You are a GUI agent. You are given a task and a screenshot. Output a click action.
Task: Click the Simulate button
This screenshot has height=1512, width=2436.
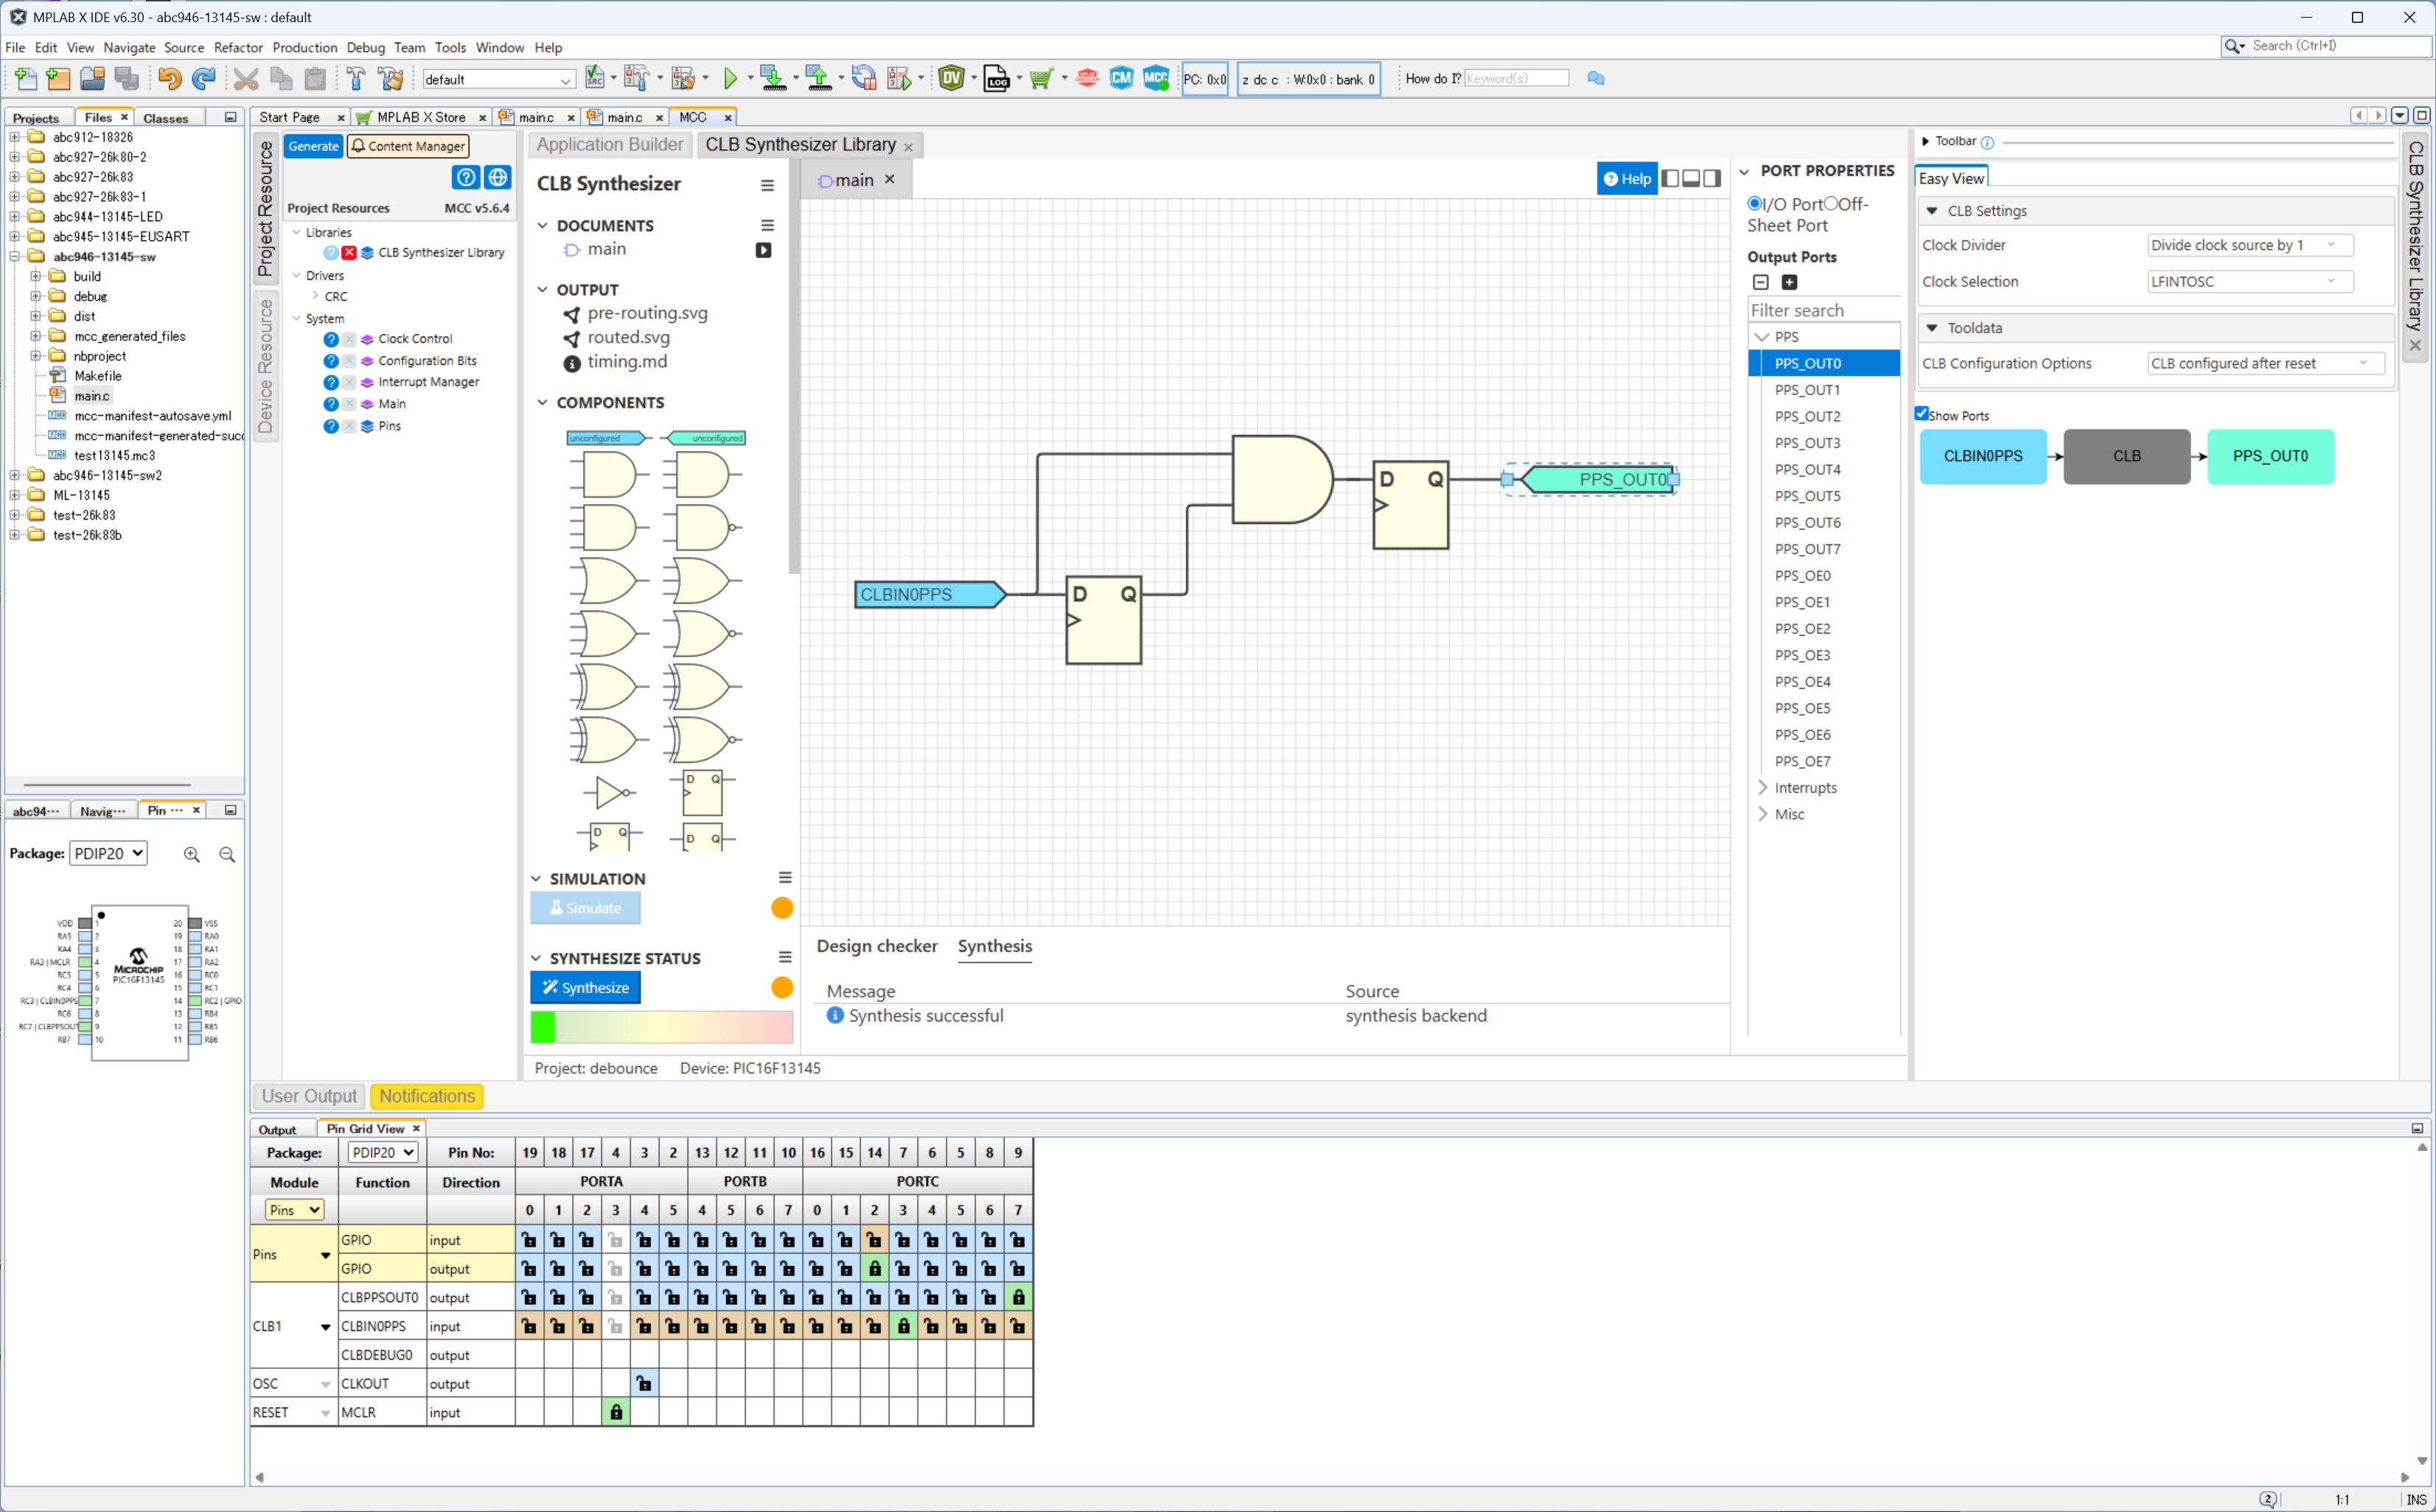pyautogui.click(x=585, y=908)
